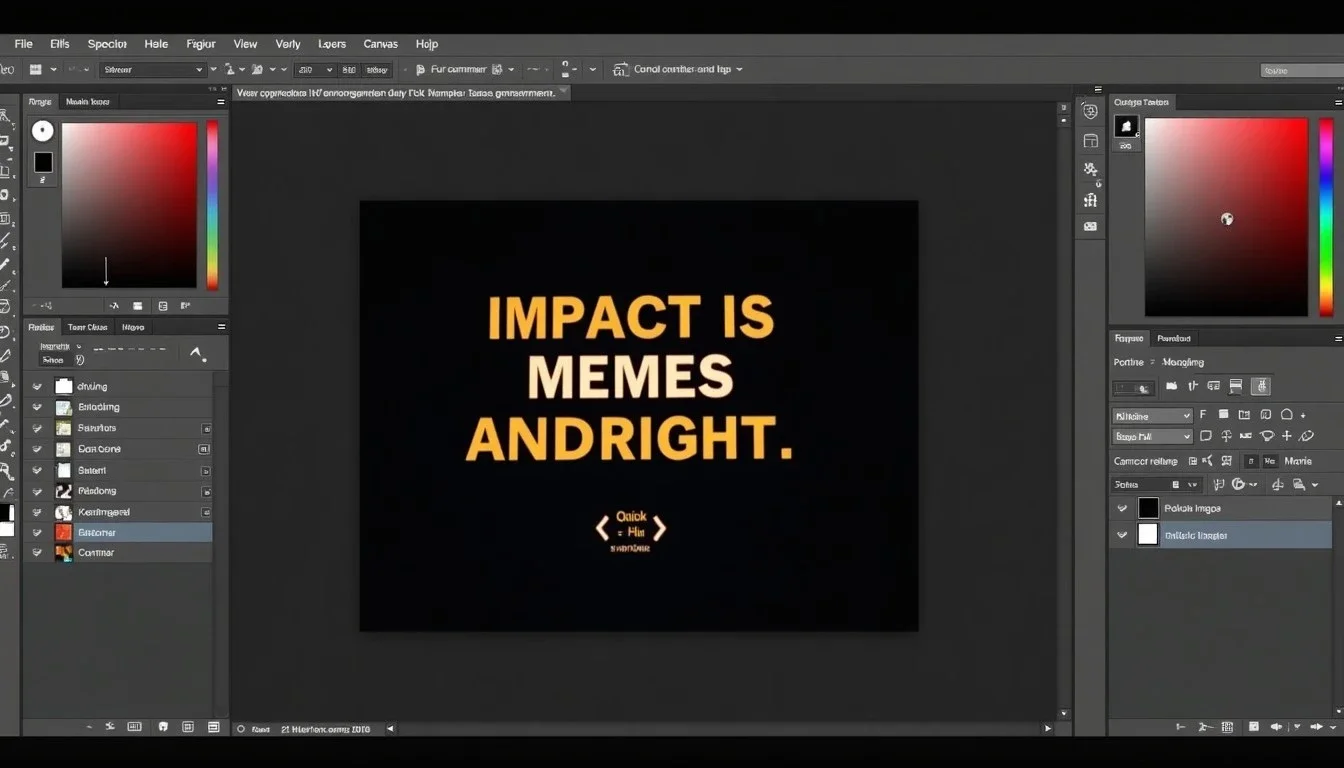Toggle visibility of druing layer
The image size is (1344, 768).
point(37,386)
